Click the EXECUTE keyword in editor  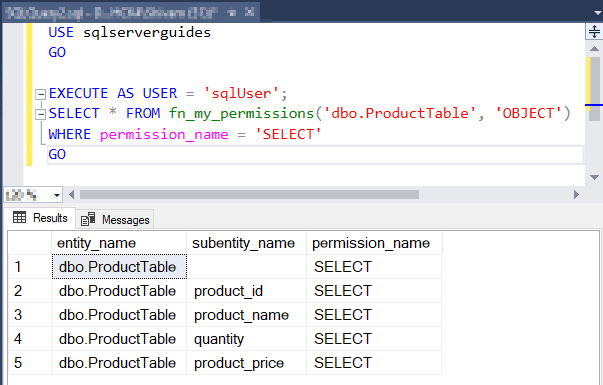click(78, 93)
